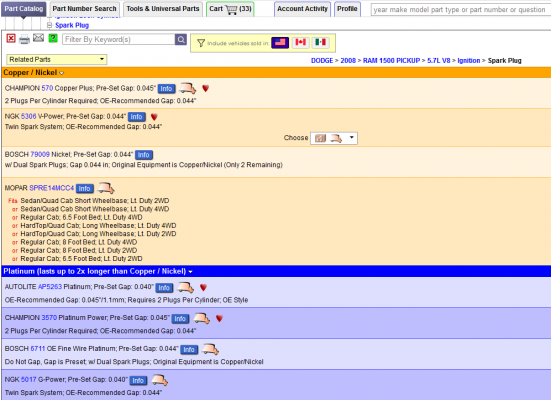
Task: Click the keyword filter search magnifier button
Action: coord(181,39)
